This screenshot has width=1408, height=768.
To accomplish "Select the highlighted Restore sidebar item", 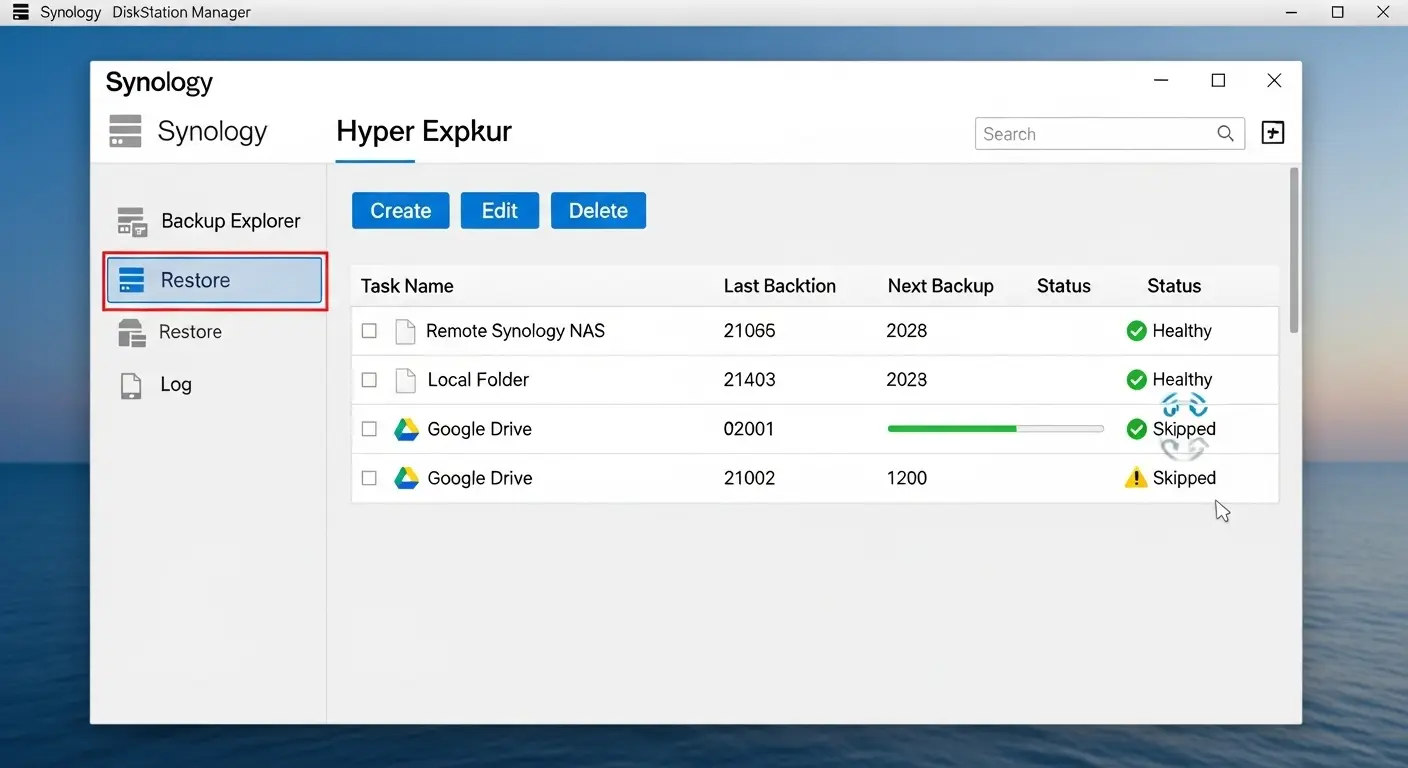I will pyautogui.click(x=215, y=280).
